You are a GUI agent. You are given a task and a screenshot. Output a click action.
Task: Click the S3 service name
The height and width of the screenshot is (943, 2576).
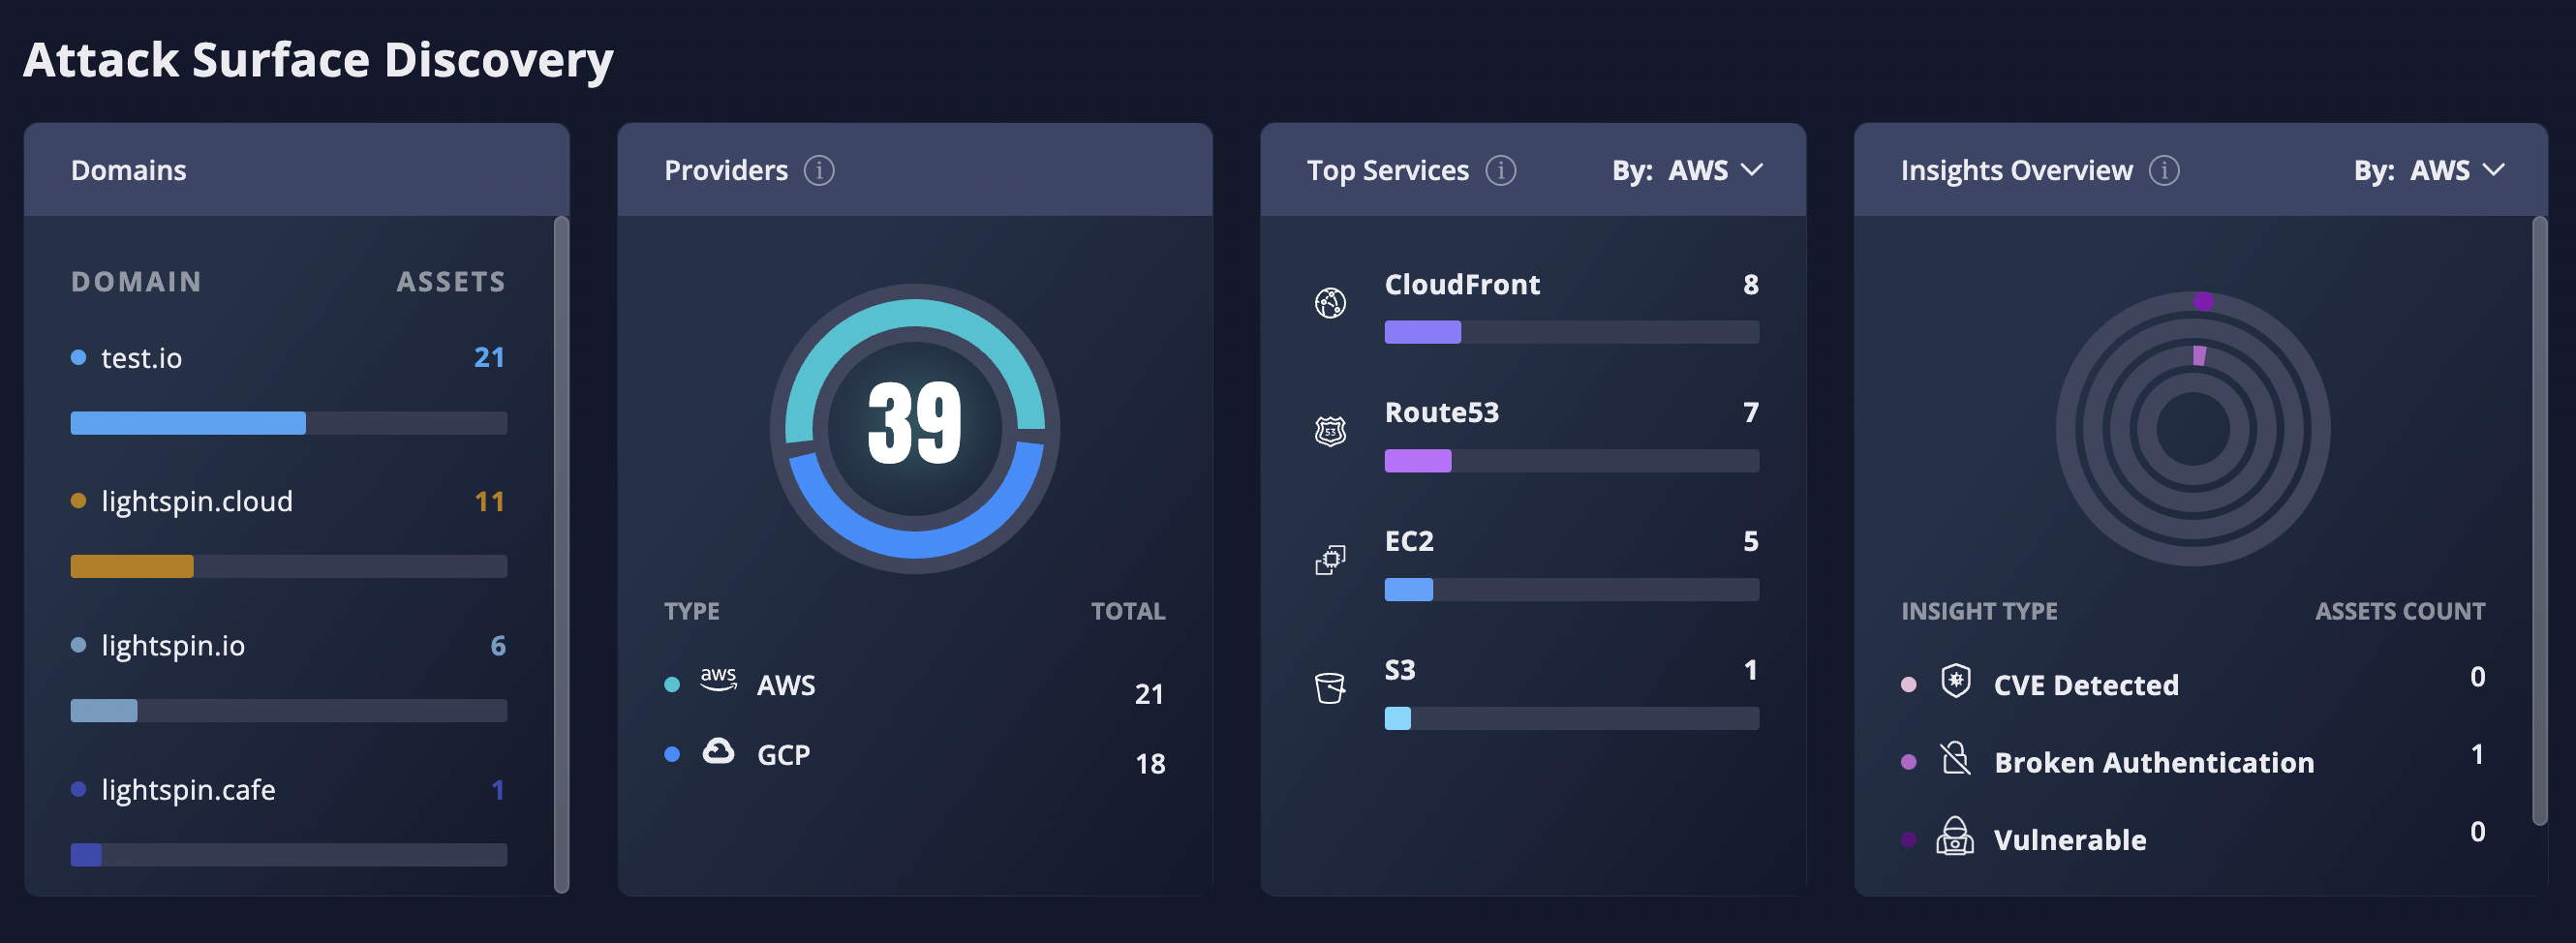click(1400, 670)
